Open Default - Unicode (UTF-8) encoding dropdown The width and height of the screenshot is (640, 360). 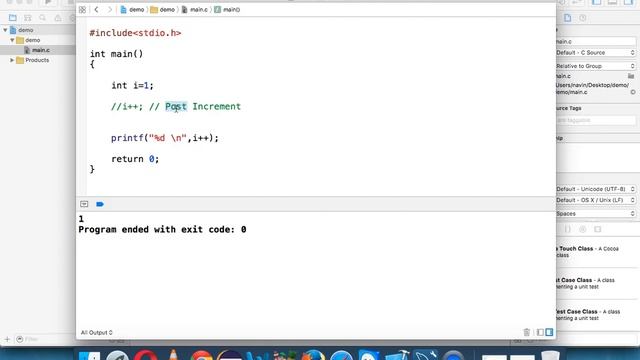tap(596, 189)
